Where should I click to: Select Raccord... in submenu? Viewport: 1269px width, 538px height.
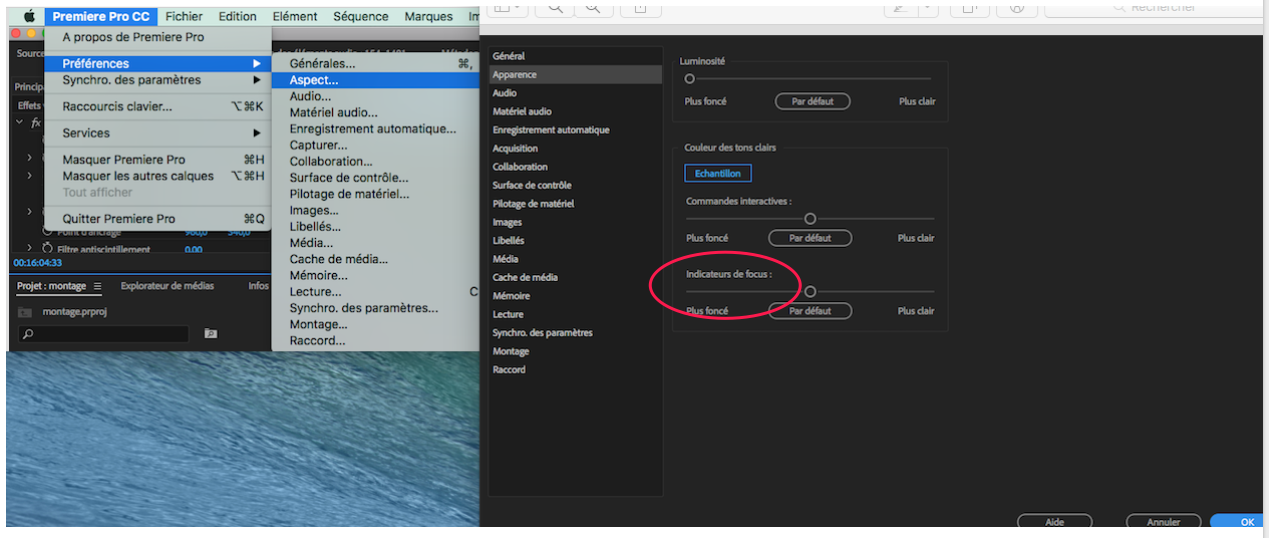click(376, 340)
